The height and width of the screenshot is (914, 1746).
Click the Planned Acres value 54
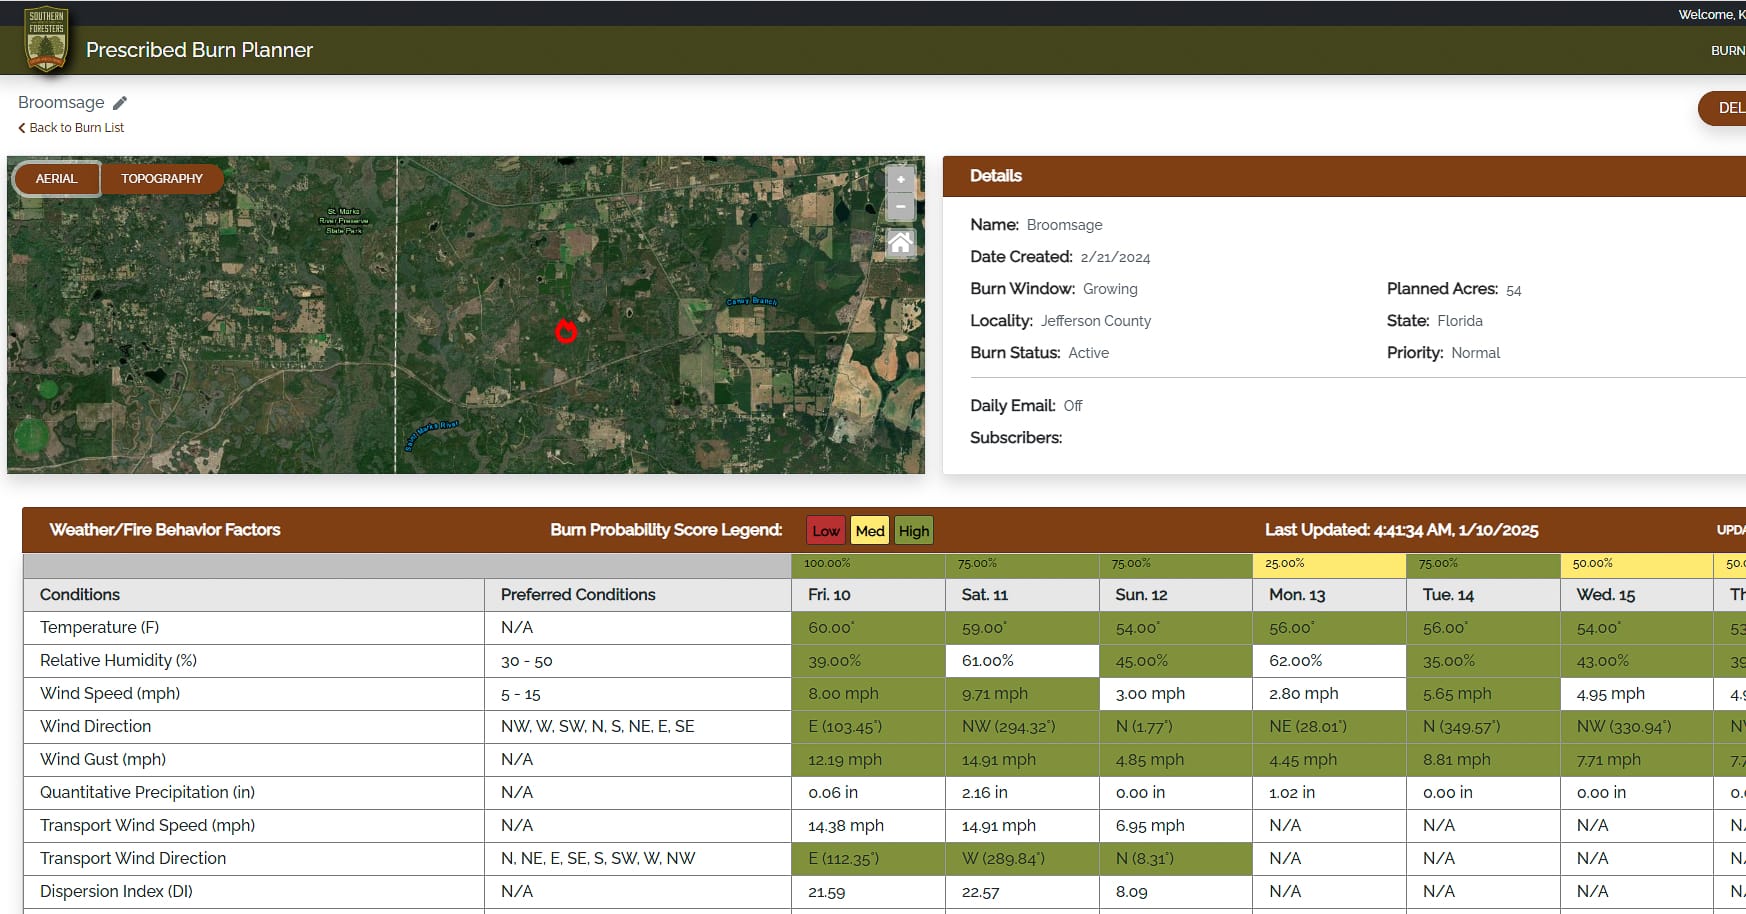pos(1513,290)
